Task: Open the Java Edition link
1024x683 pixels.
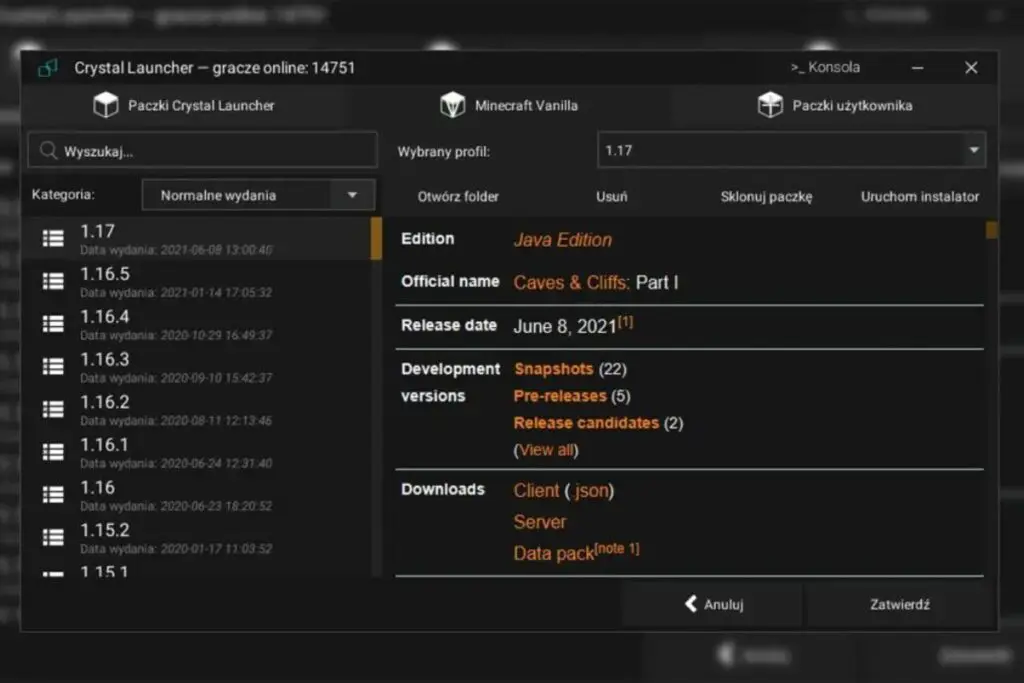Action: point(562,240)
